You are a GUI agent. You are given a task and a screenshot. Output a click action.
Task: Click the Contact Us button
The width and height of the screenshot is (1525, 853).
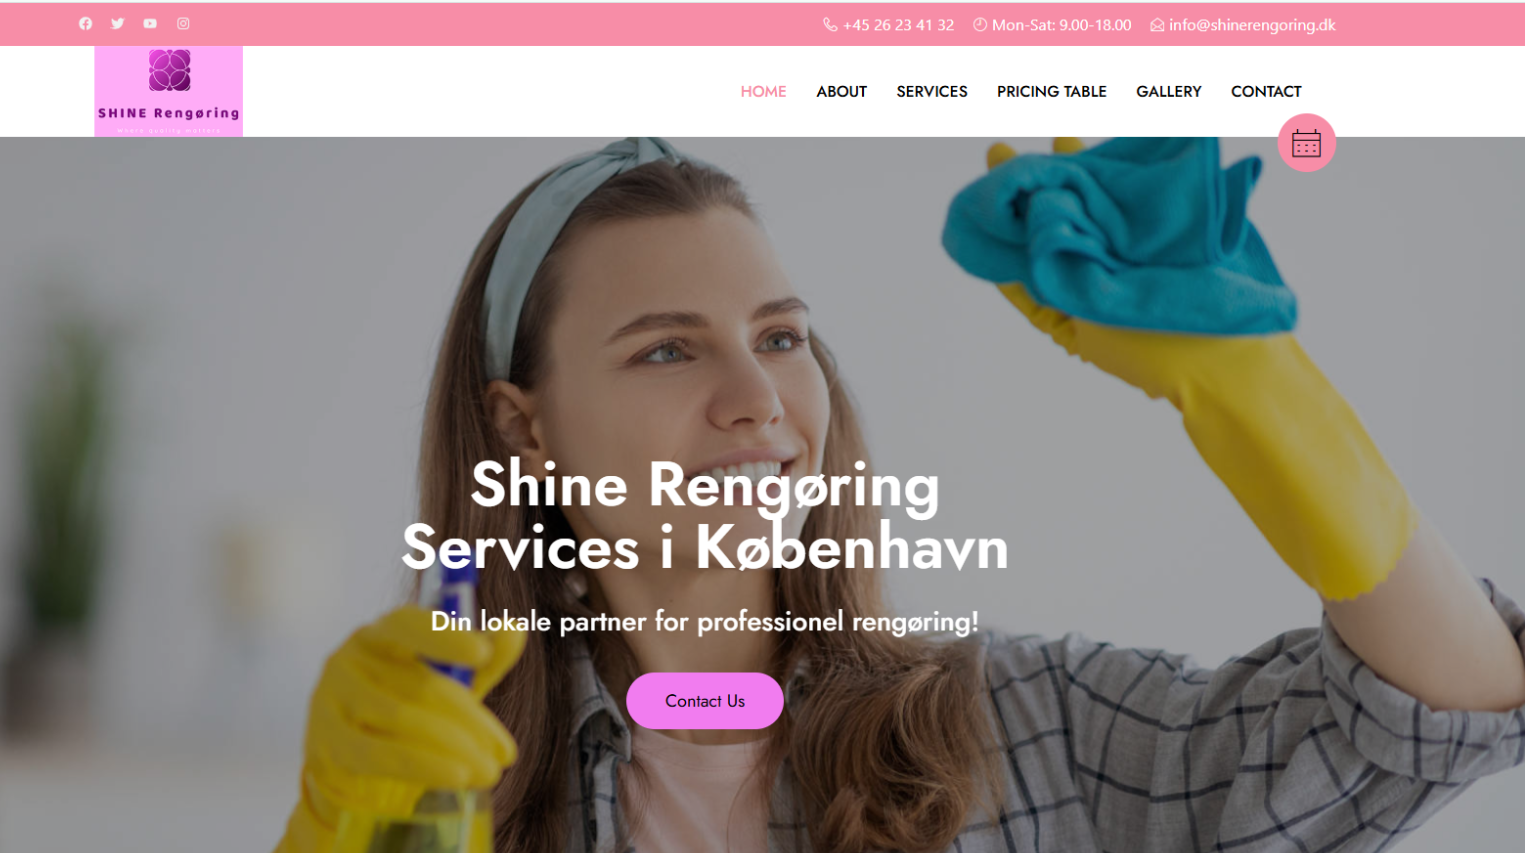[x=705, y=701]
